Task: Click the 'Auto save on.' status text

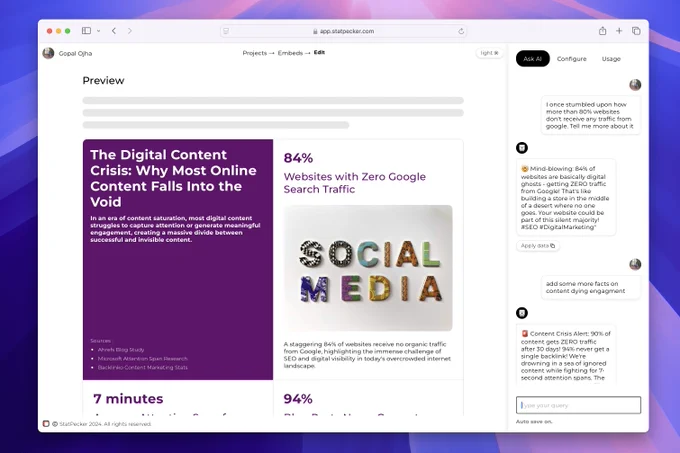Action: [534, 421]
